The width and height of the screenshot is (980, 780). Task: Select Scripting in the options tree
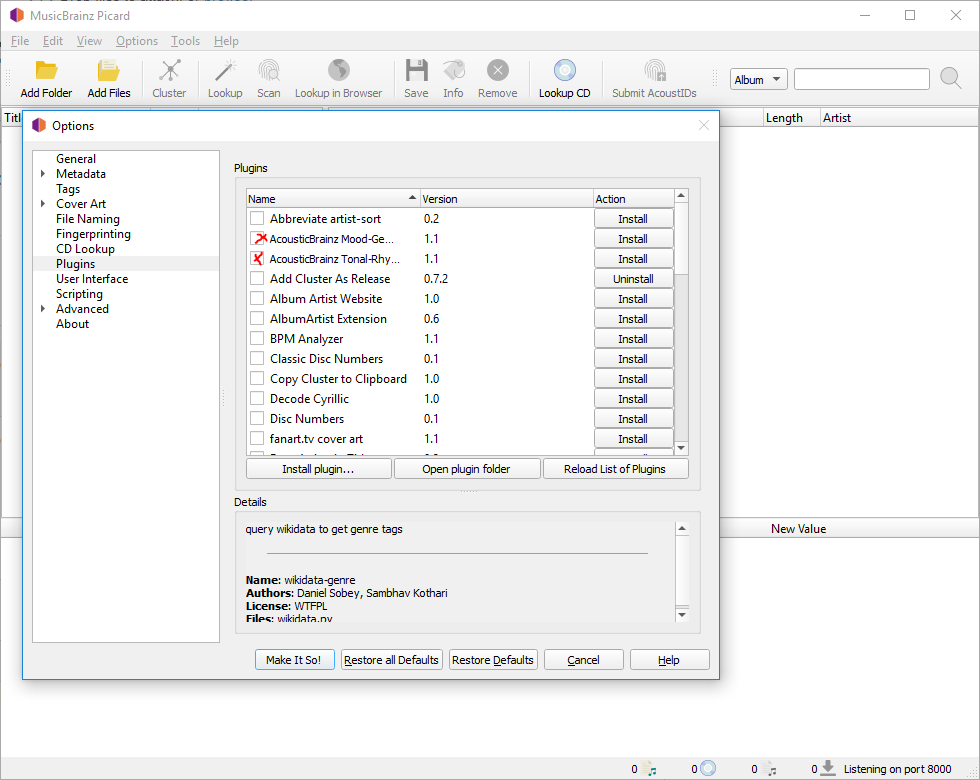click(79, 294)
